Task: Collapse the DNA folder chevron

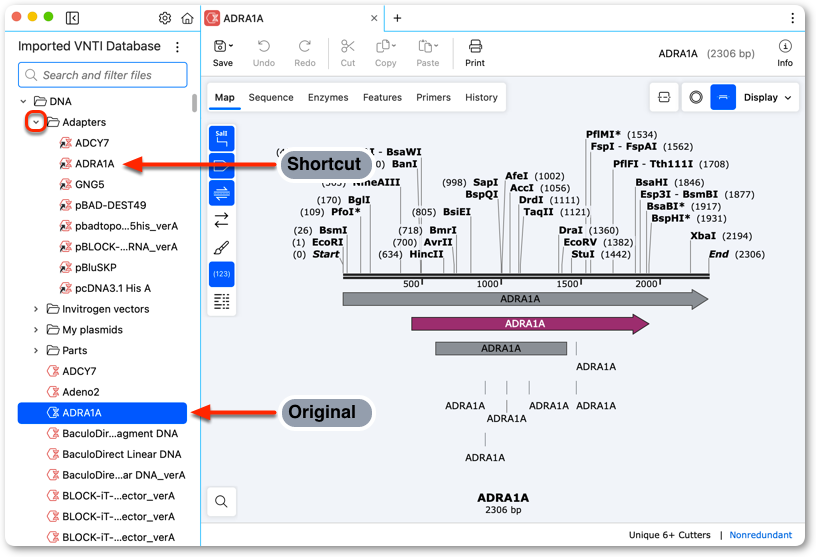Action: pyautogui.click(x=23, y=102)
